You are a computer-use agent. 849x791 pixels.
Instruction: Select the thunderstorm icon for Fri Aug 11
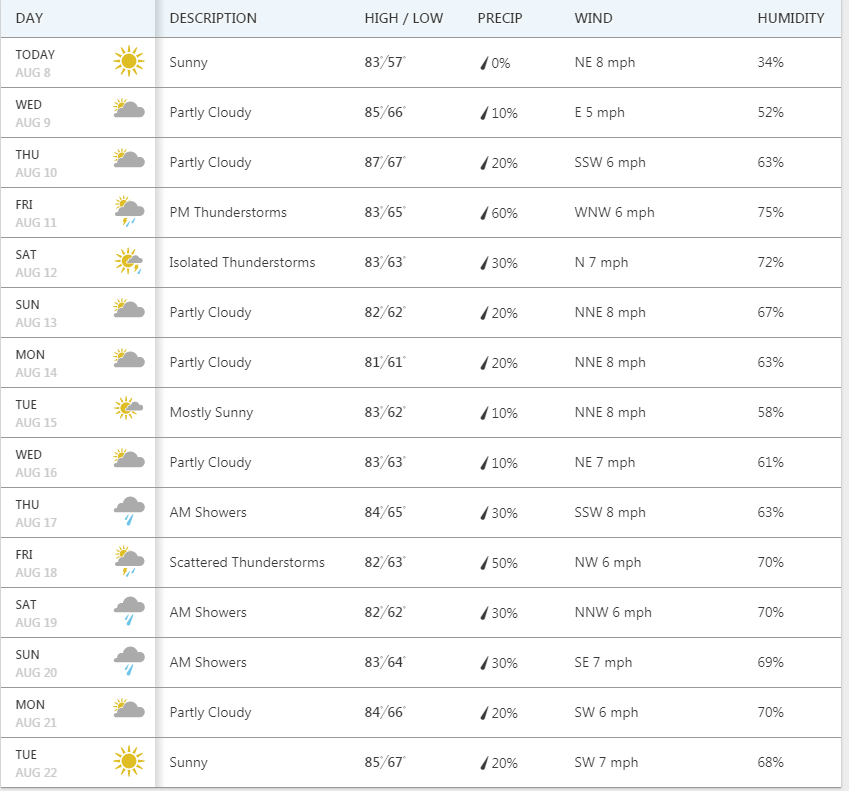click(x=128, y=211)
